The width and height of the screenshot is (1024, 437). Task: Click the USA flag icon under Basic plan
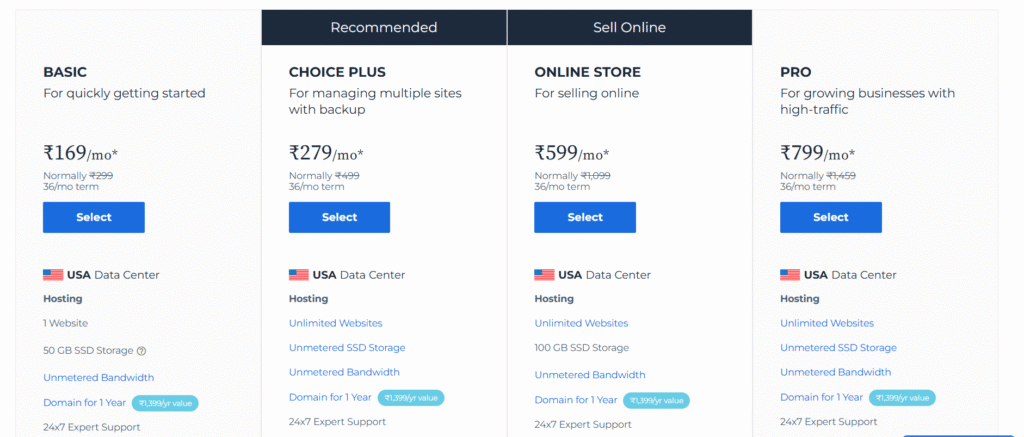tap(53, 275)
